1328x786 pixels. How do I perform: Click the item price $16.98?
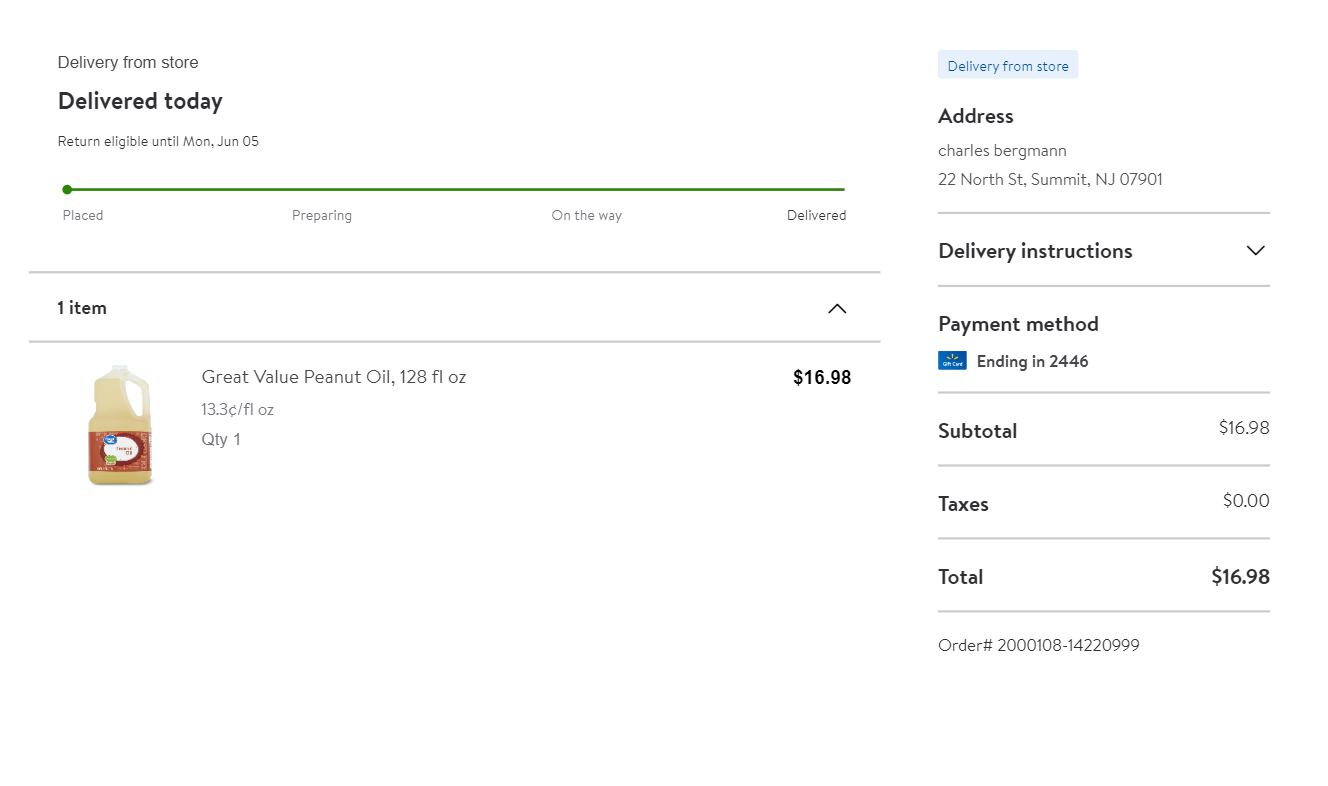(x=821, y=377)
